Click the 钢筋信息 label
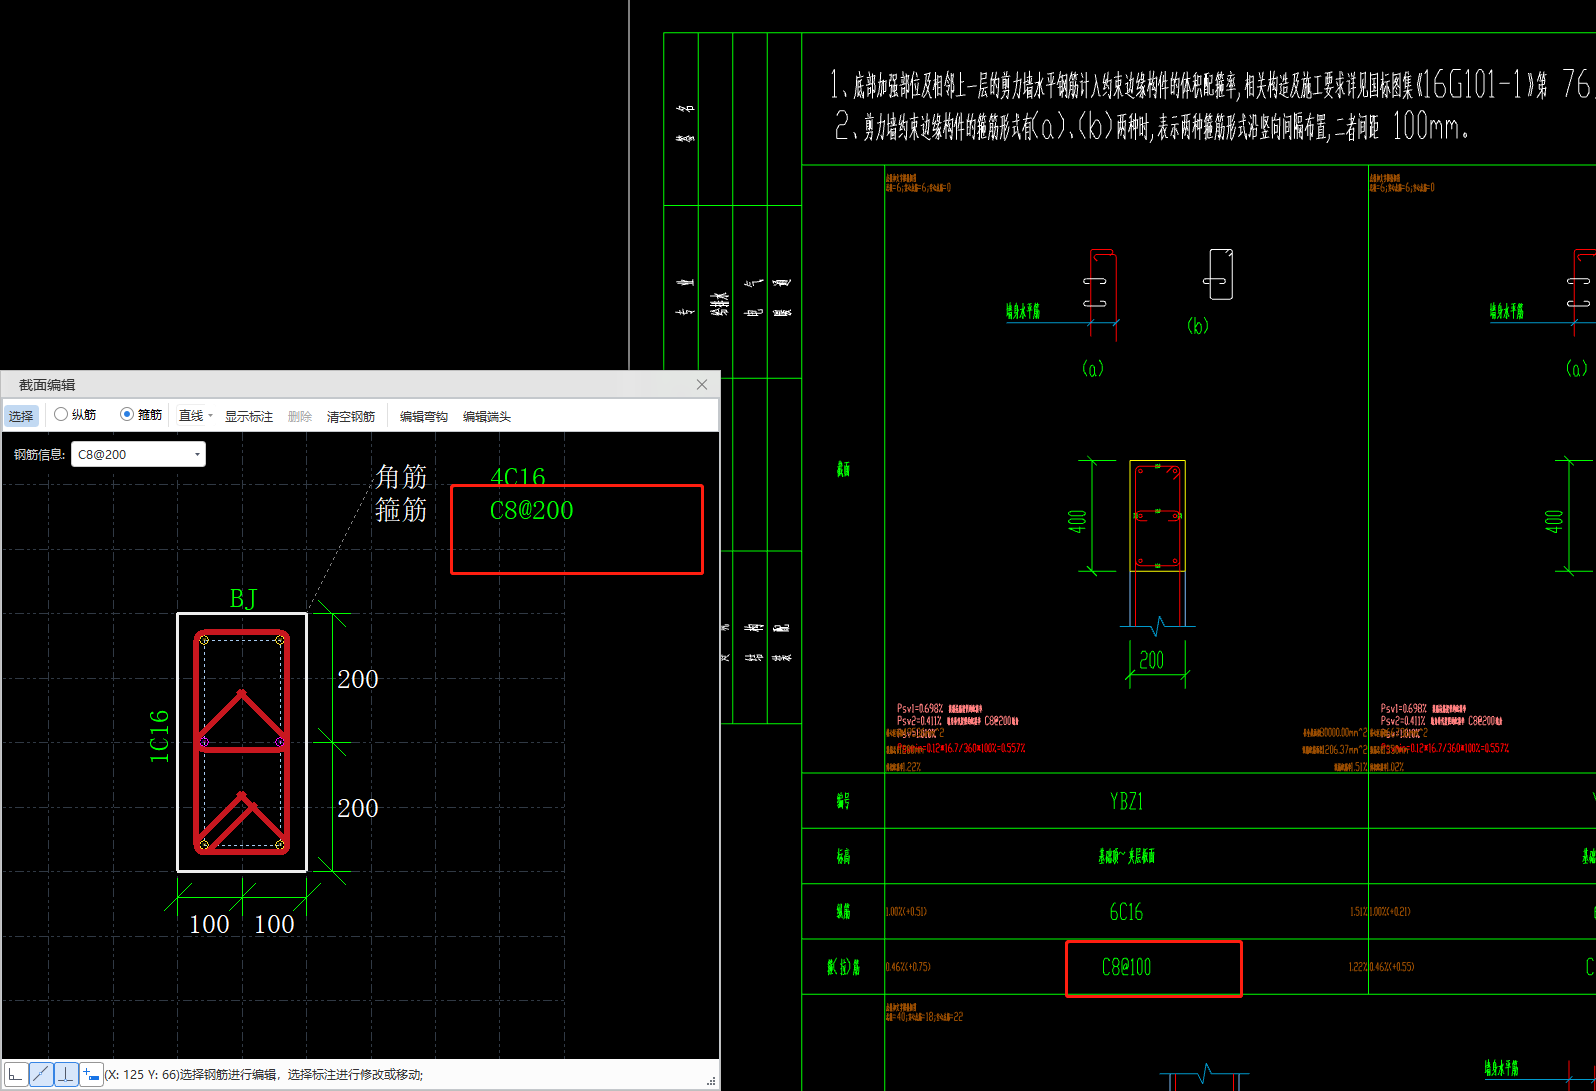The image size is (1596, 1091). (x=40, y=455)
